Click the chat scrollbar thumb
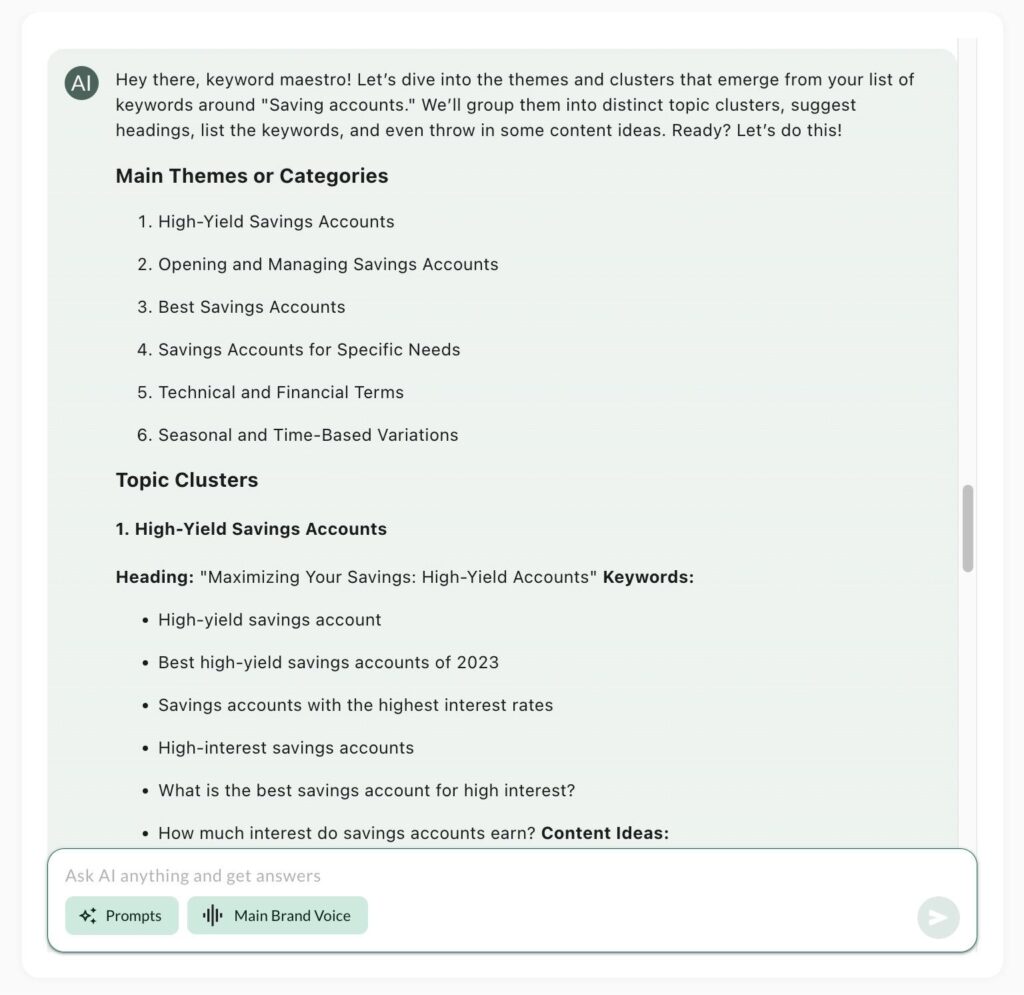 [x=968, y=528]
